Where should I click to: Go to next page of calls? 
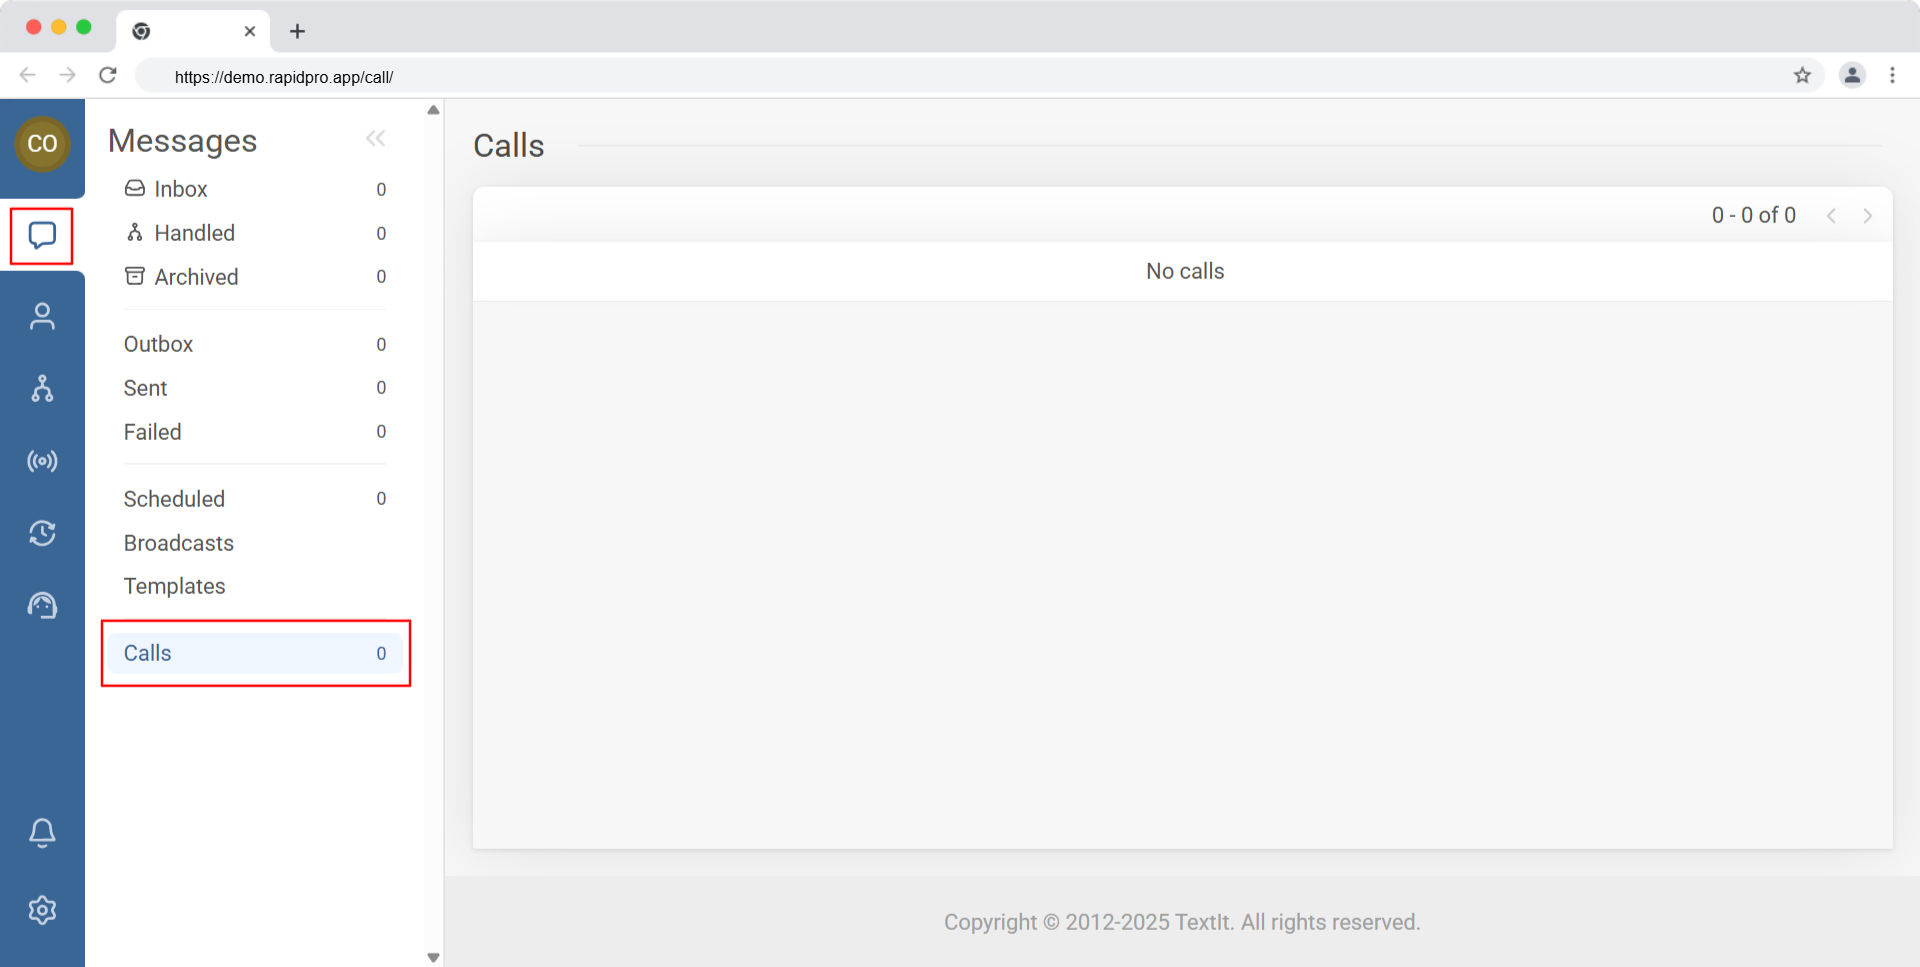click(x=1867, y=216)
